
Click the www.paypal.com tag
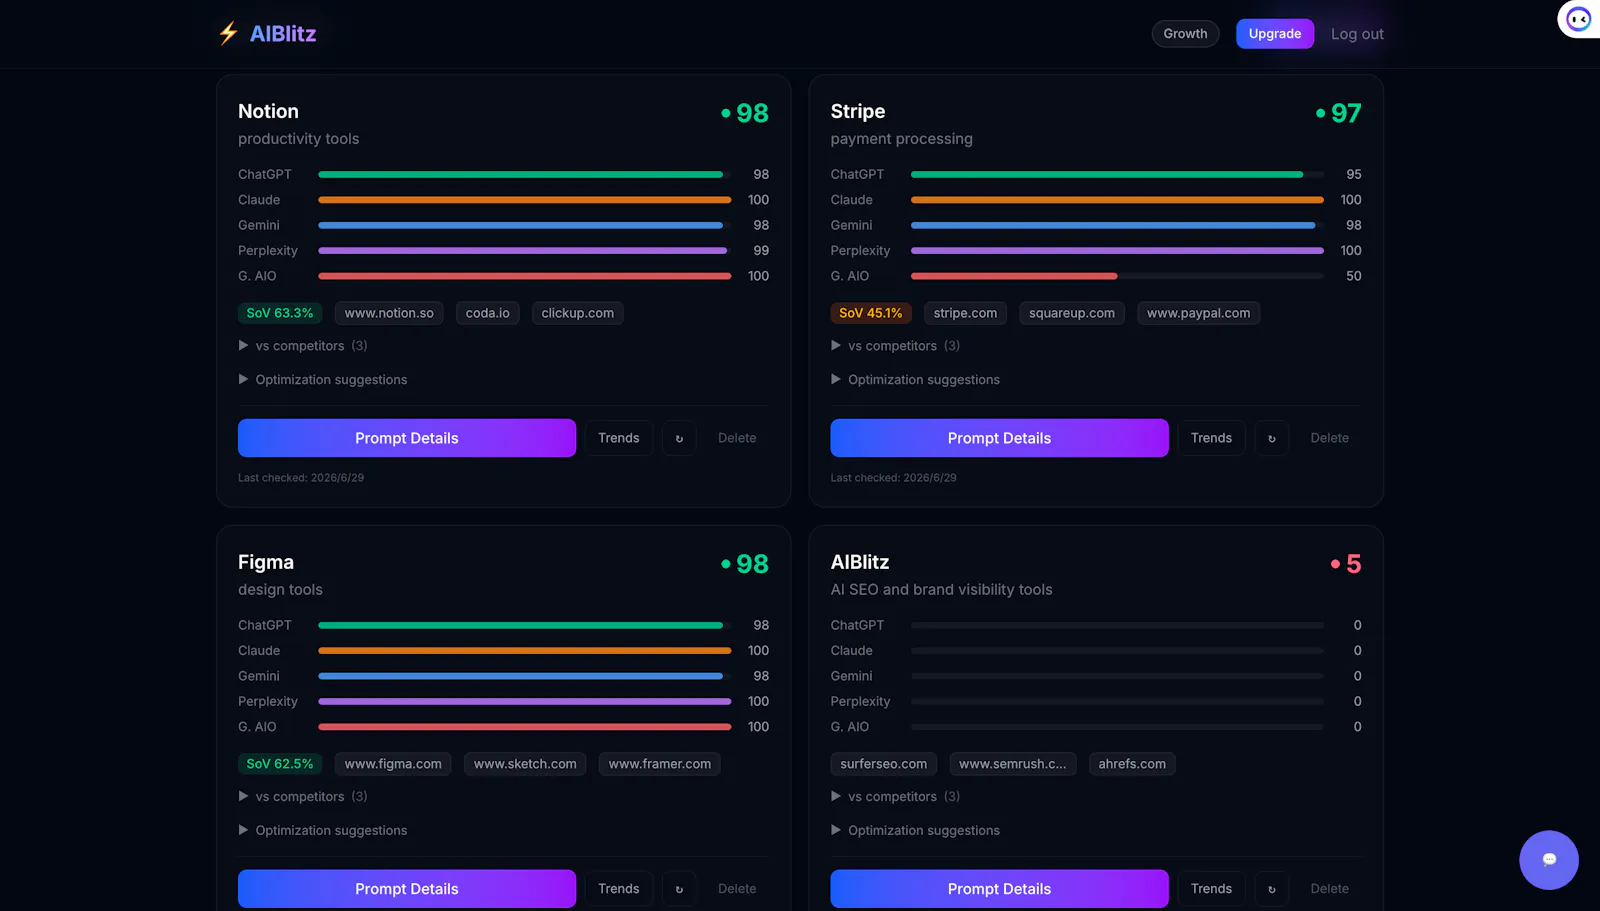[1199, 313]
